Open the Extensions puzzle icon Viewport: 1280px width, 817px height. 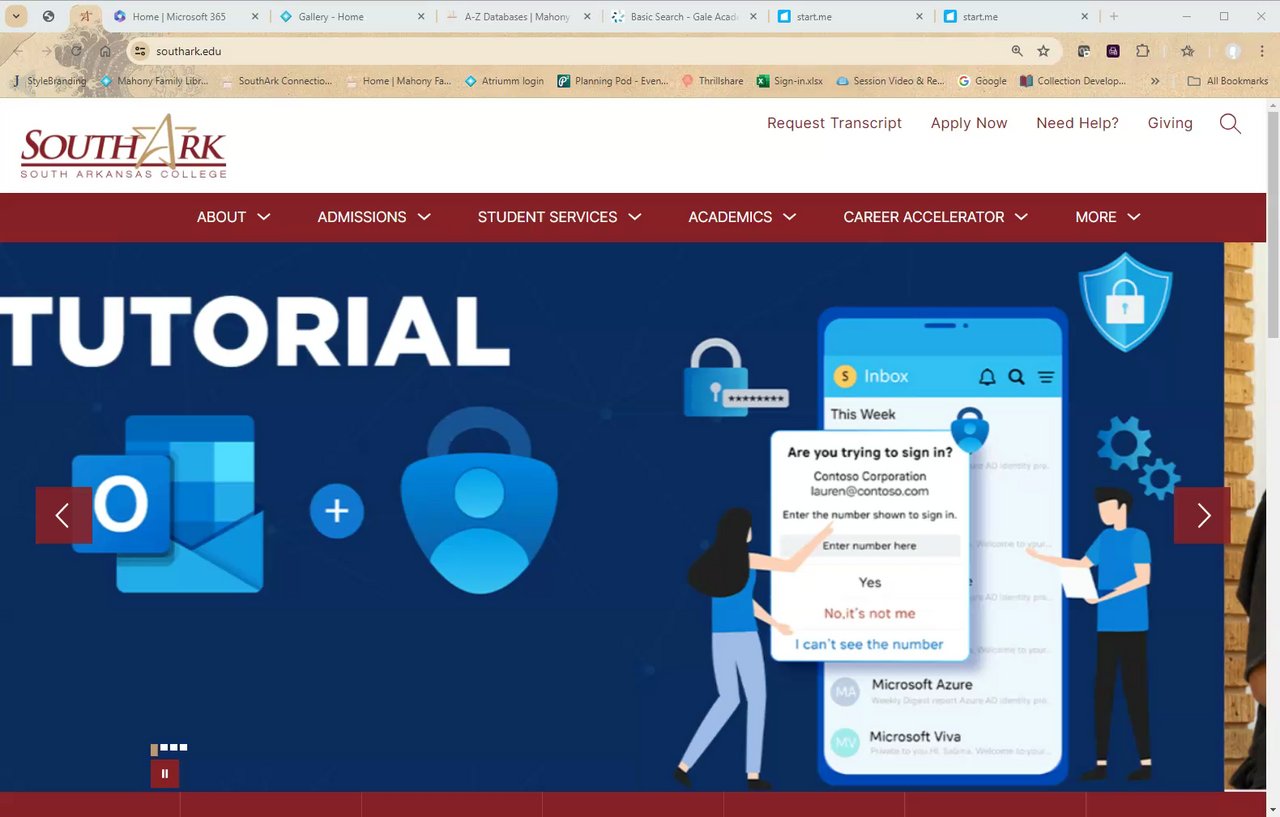(1143, 51)
